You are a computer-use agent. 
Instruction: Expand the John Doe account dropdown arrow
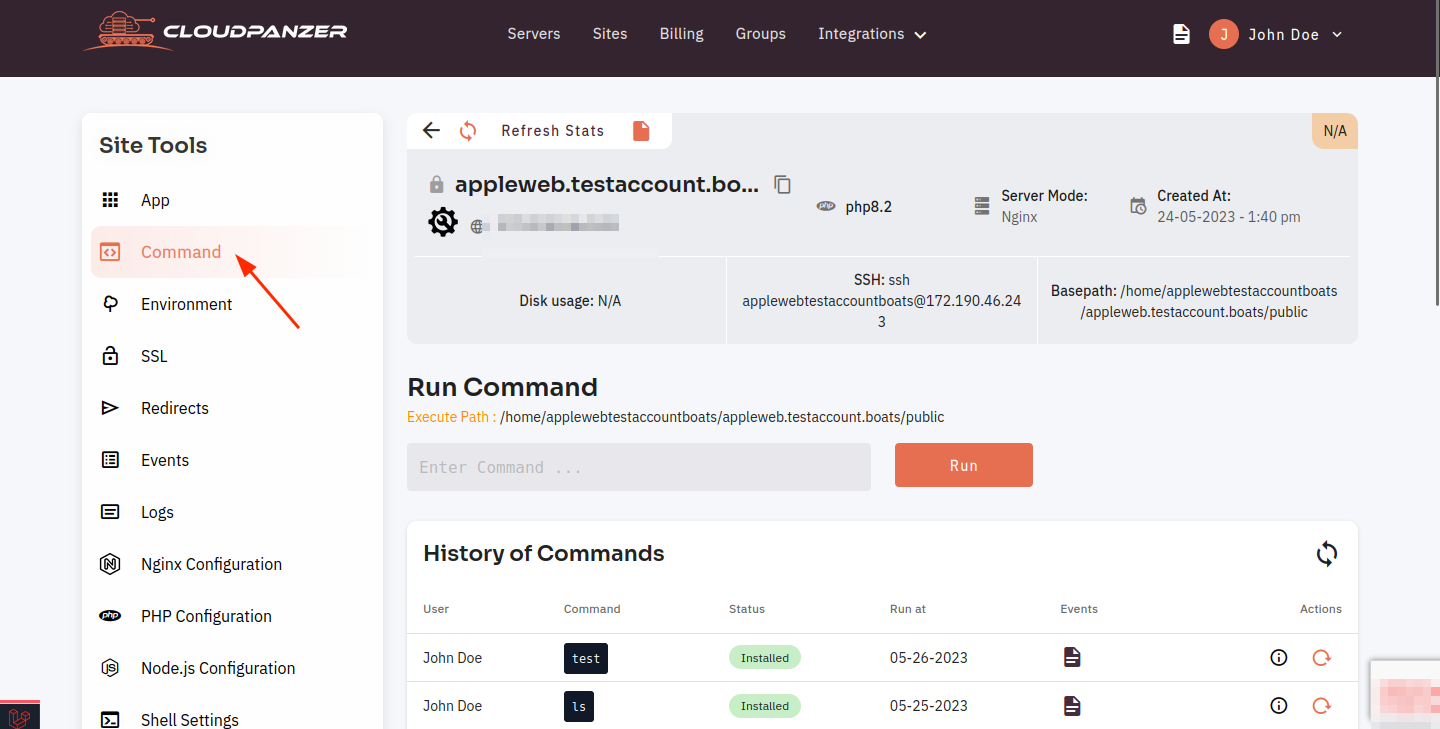1337,35
